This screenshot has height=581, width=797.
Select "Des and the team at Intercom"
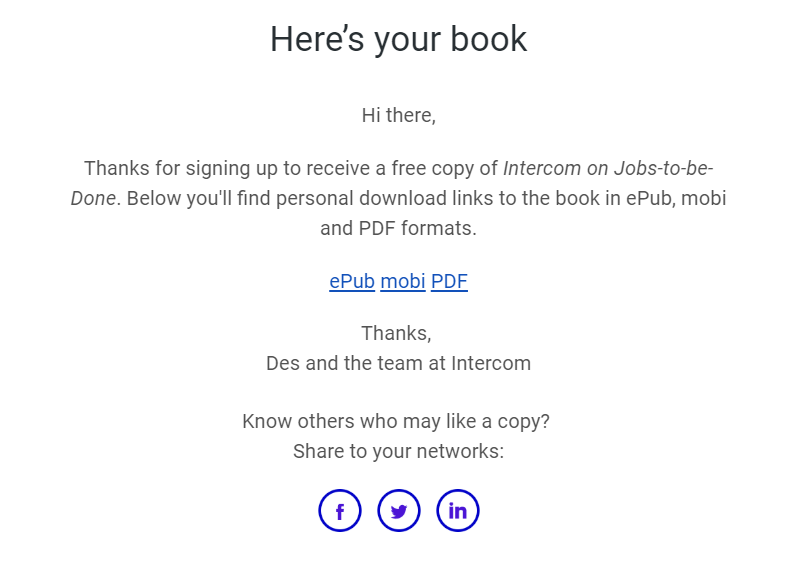point(398,363)
